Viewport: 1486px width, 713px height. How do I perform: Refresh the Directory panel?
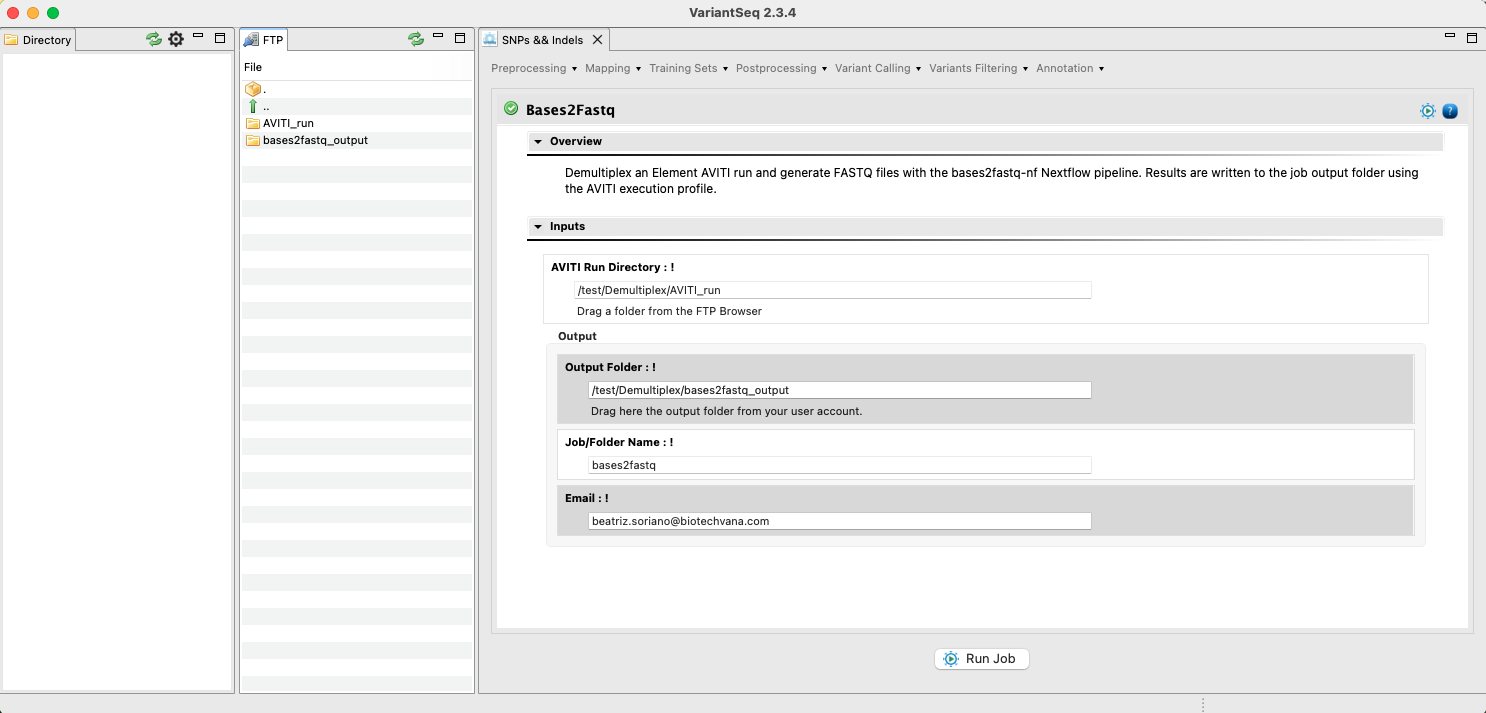(x=153, y=39)
